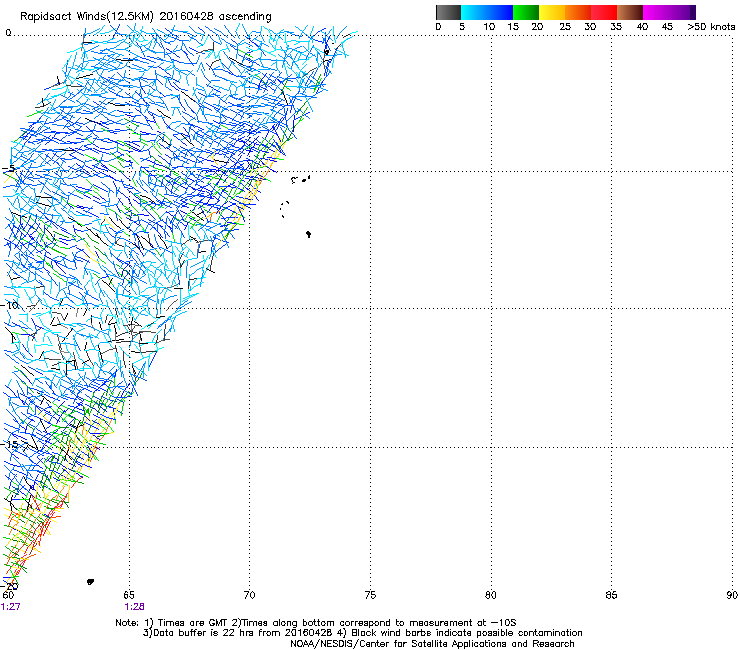The image size is (740, 650).
Task: Click the note line starting '3)Data buffer is 22 hrs'
Action: (x=362, y=633)
